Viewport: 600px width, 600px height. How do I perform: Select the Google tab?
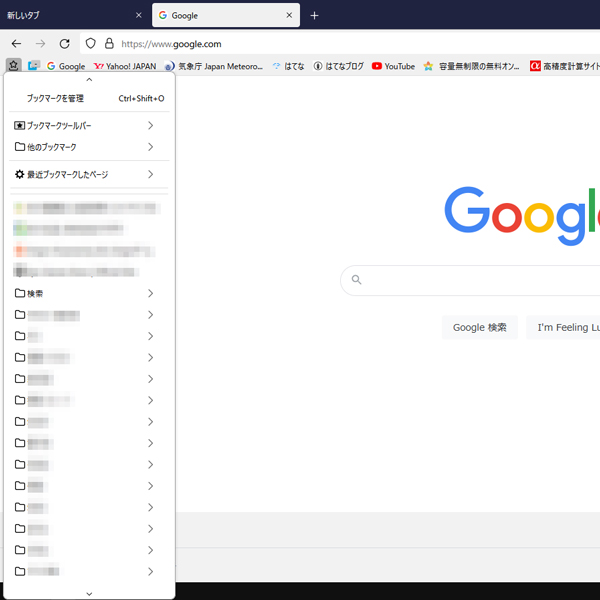[226, 15]
